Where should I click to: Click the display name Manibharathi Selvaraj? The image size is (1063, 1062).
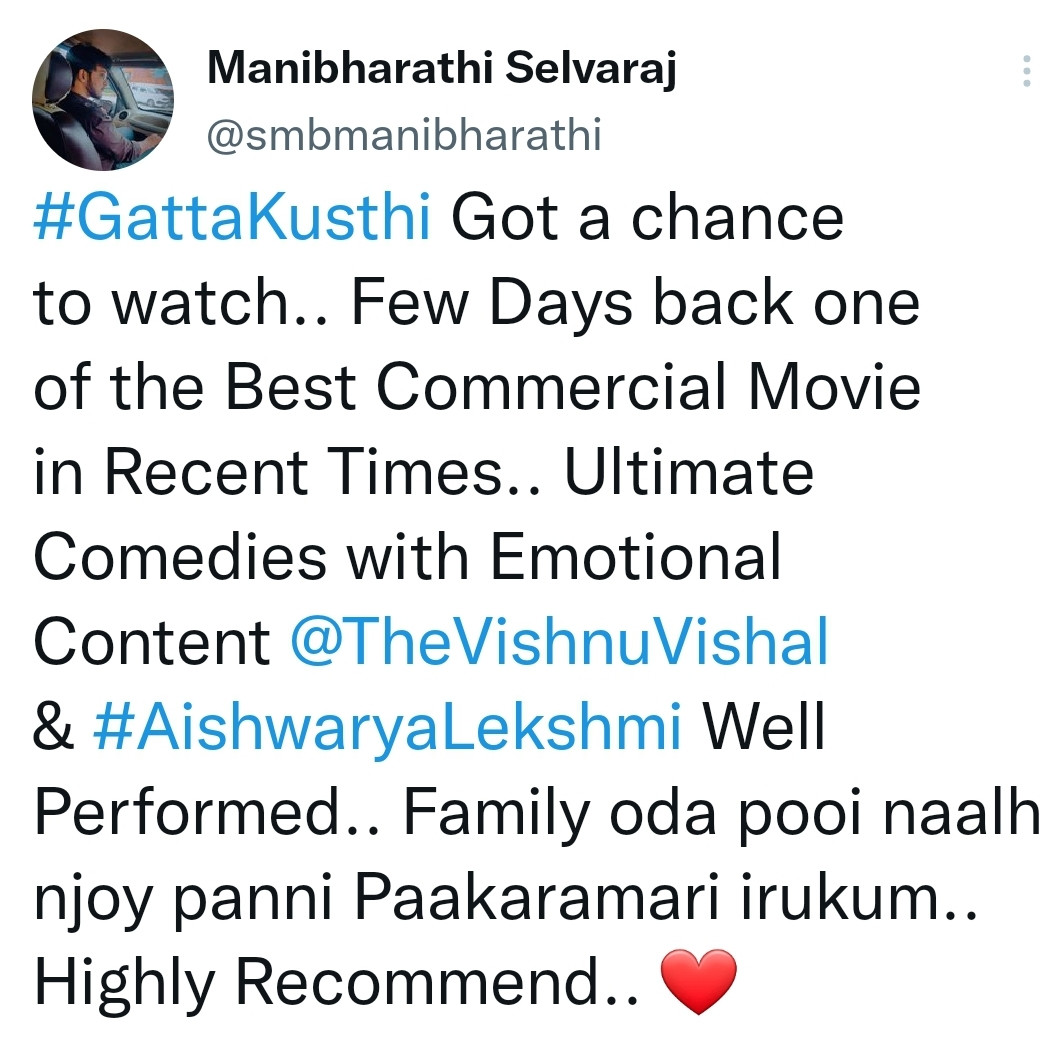[x=441, y=70]
